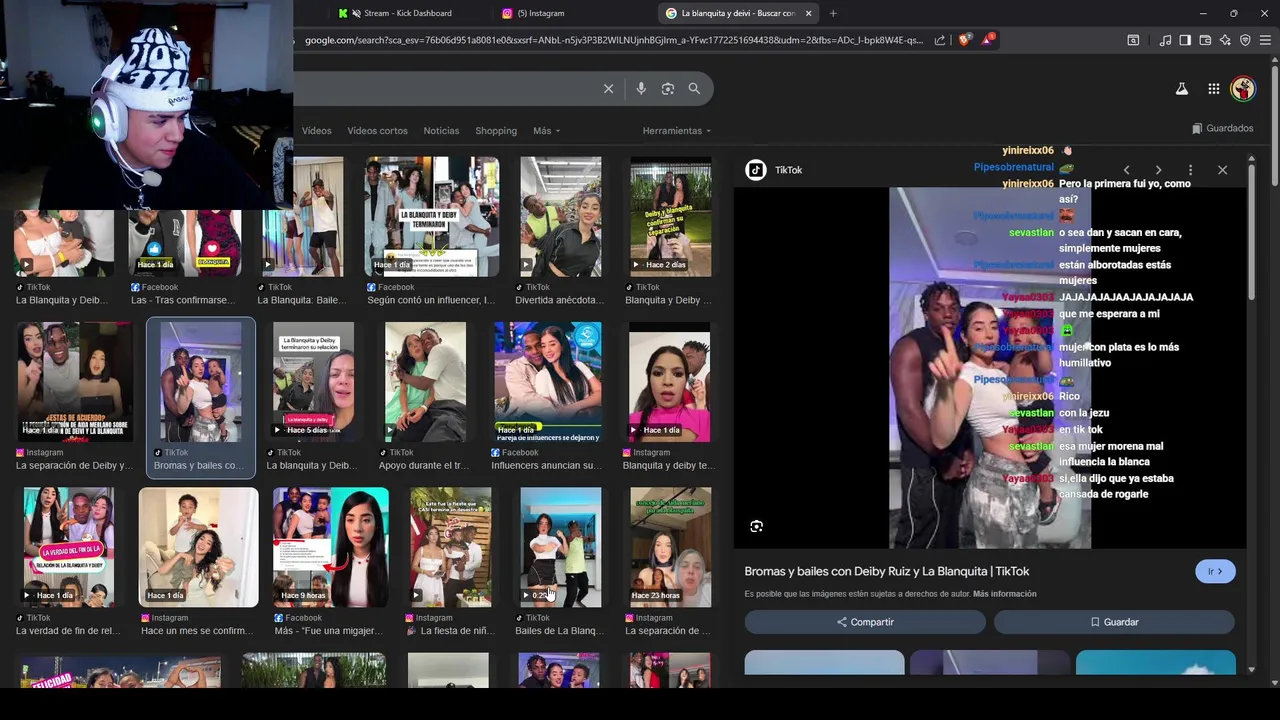Open Brave Rewards triangle icon
The image size is (1280, 720).
click(988, 40)
